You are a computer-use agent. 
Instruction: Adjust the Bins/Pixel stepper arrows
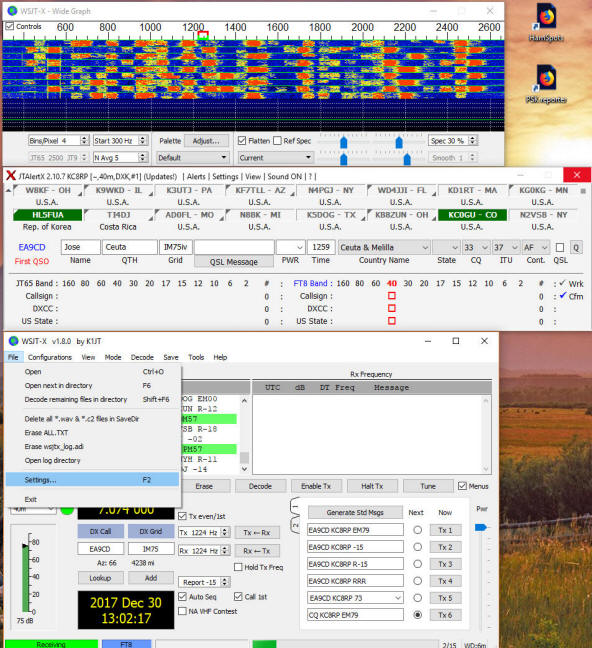click(84, 141)
